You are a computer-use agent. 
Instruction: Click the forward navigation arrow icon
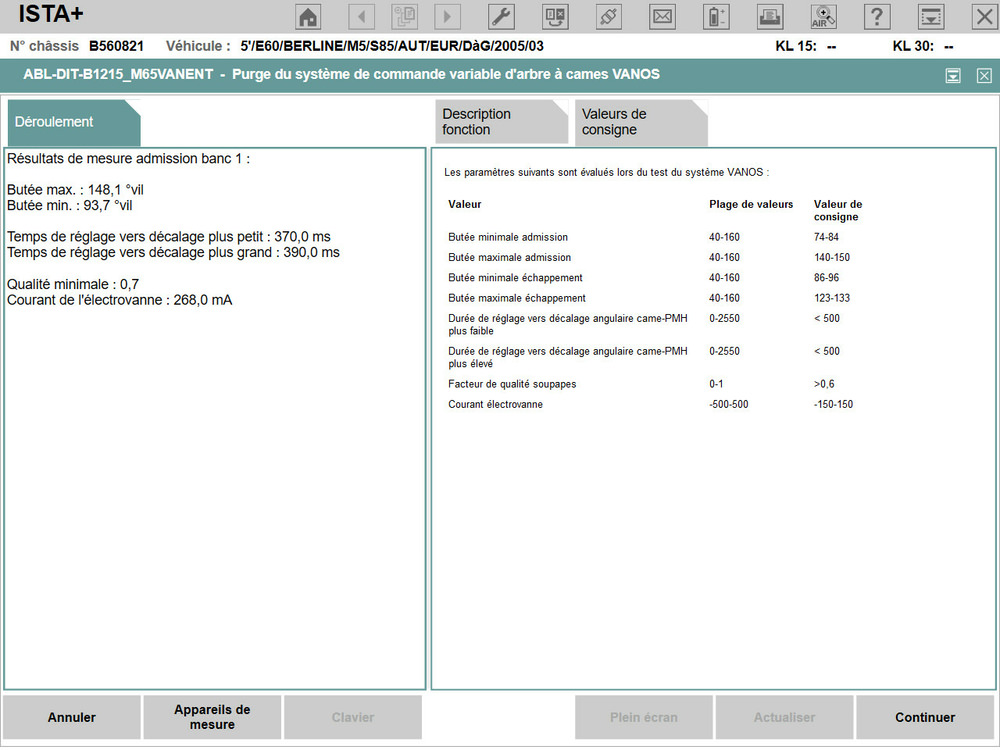click(447, 17)
